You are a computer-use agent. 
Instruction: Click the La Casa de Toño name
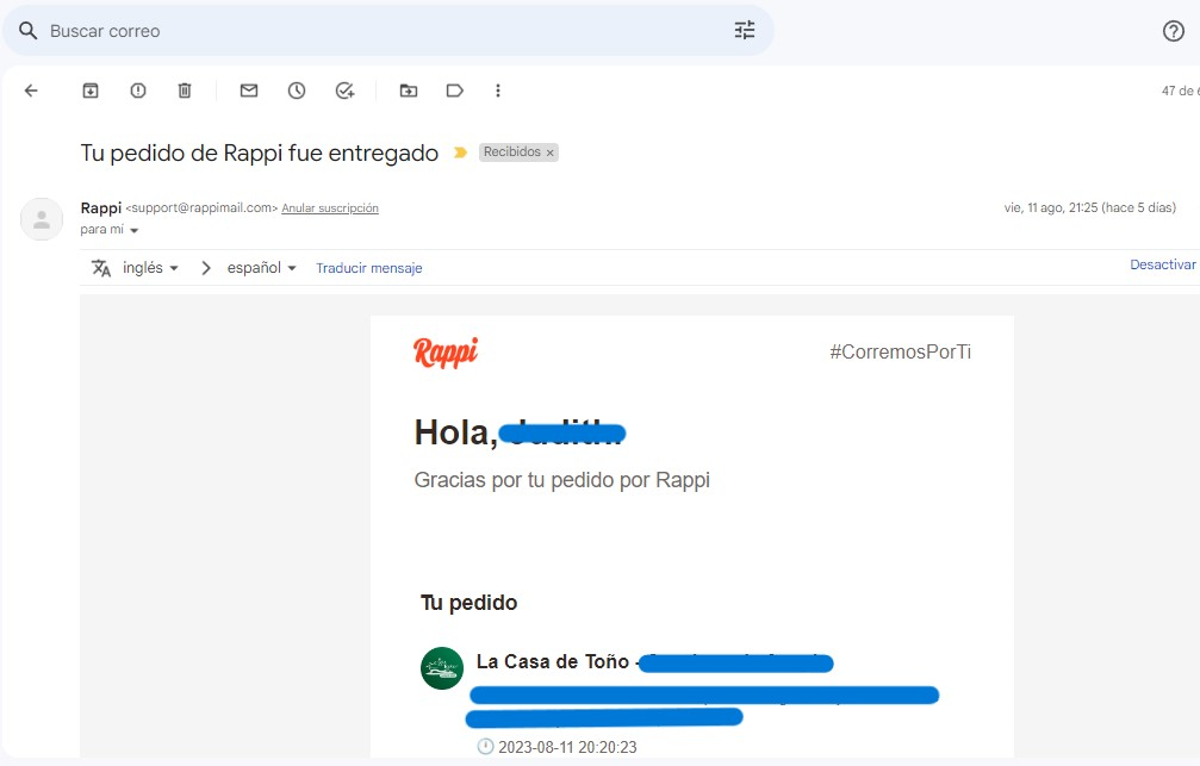[553, 662]
